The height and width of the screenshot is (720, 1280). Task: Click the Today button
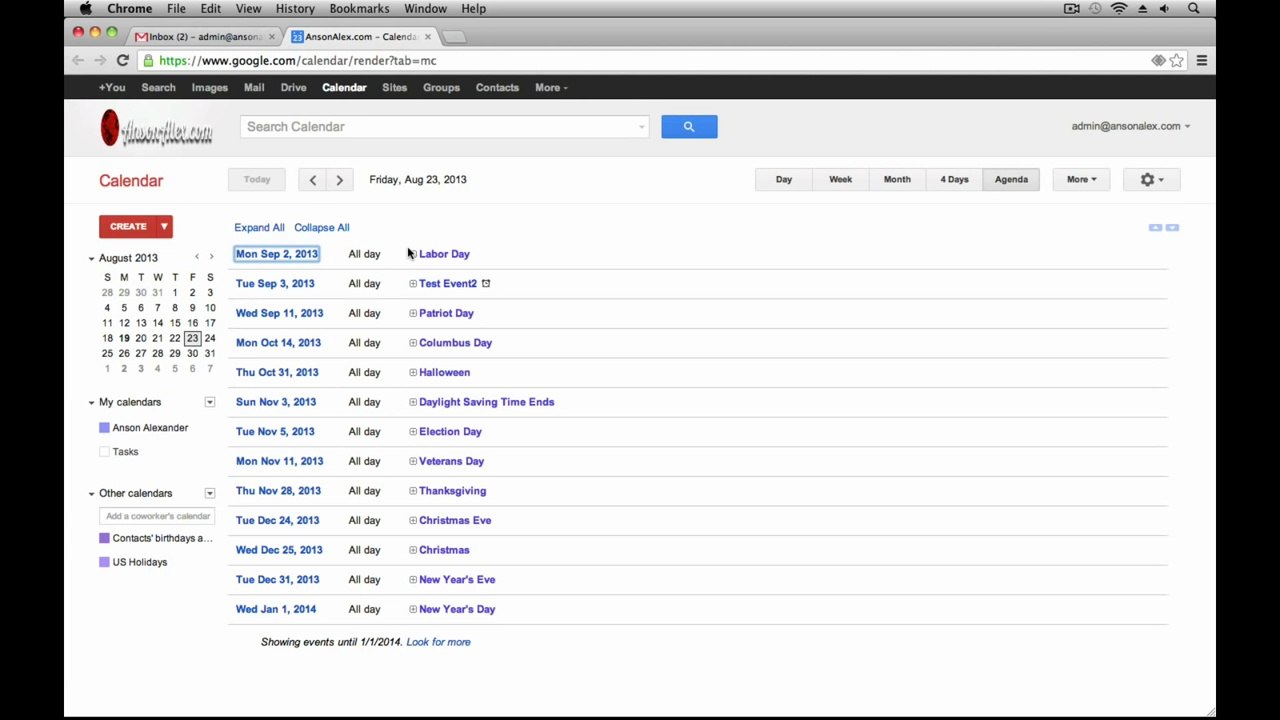pos(257,180)
